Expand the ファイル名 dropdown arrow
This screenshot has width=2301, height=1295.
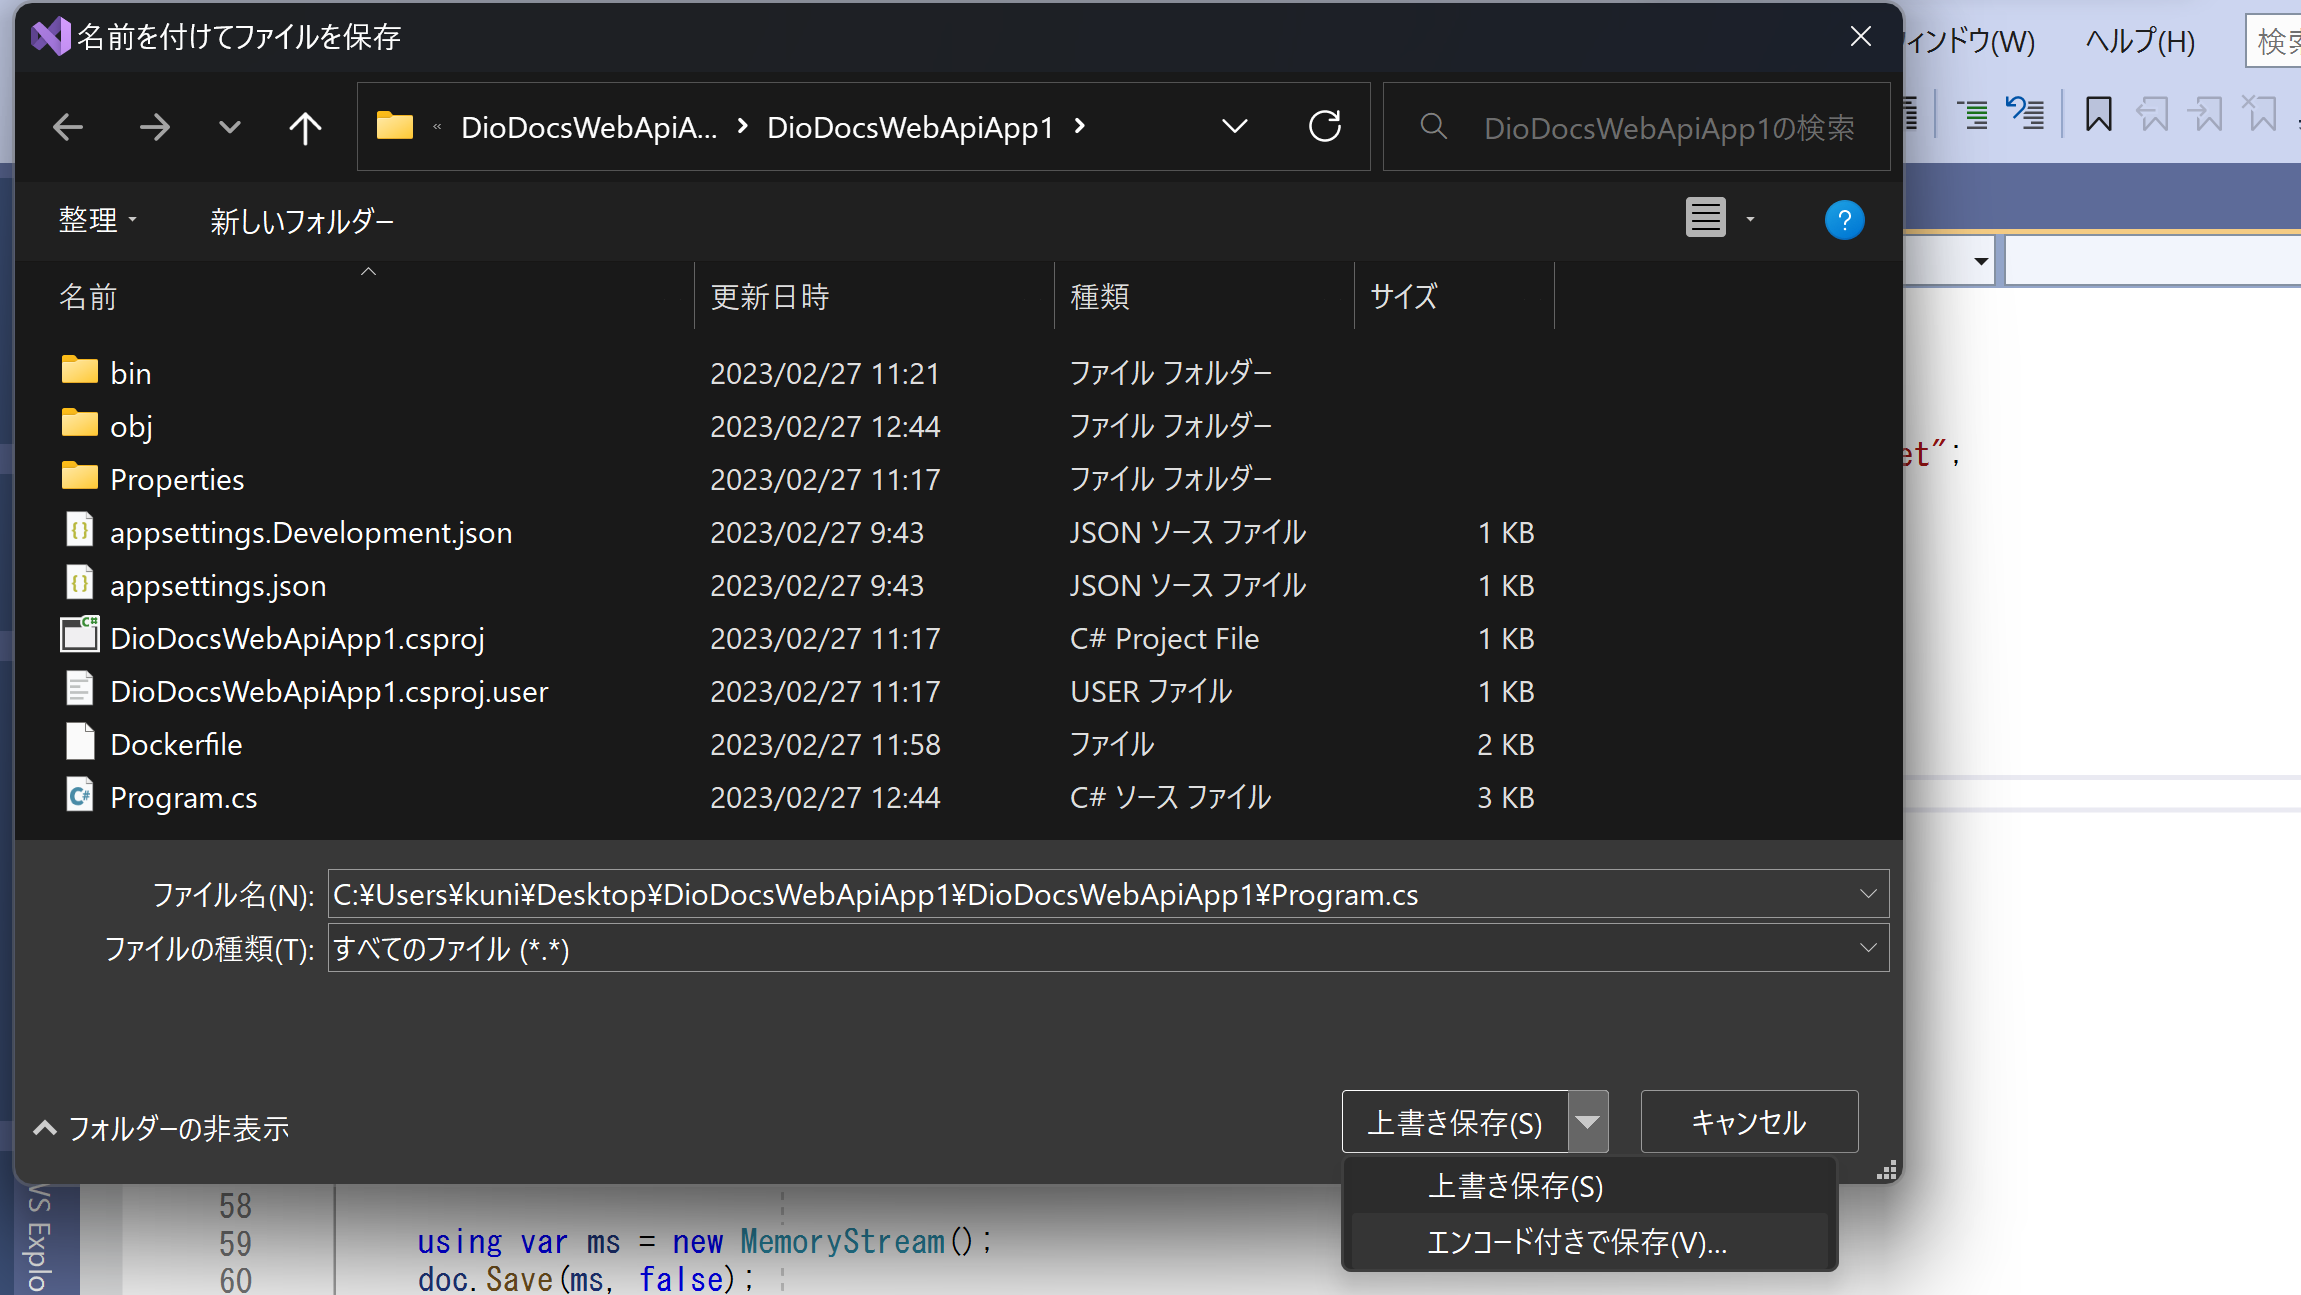point(1868,894)
